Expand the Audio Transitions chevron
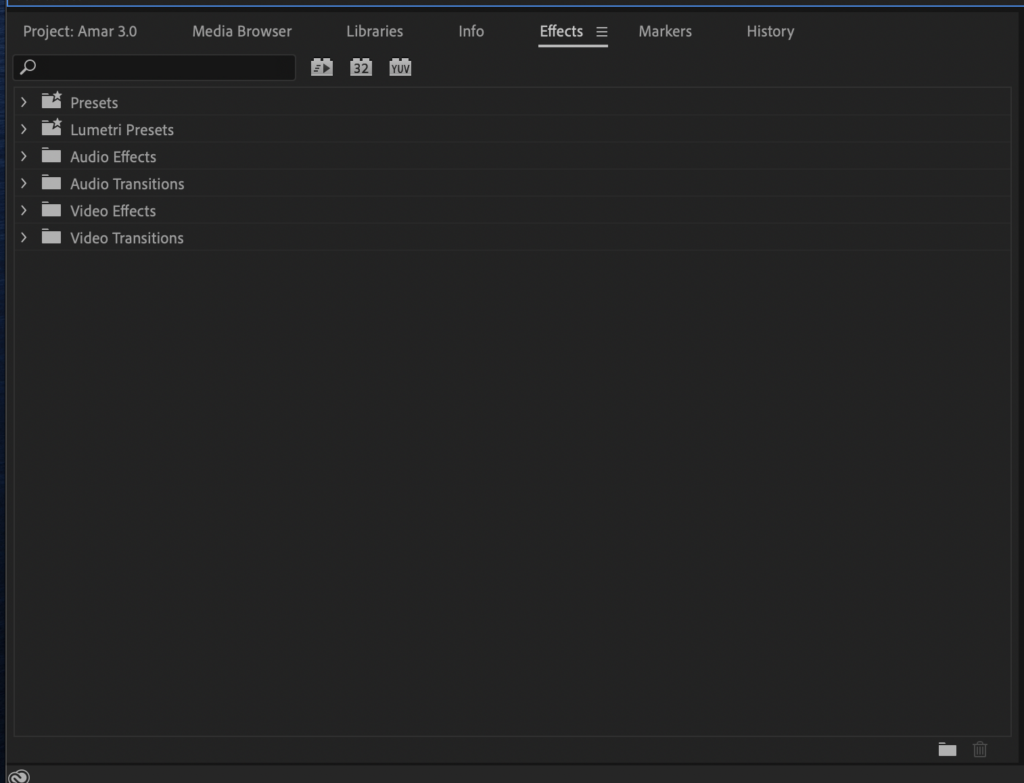This screenshot has width=1024, height=783. coord(24,184)
